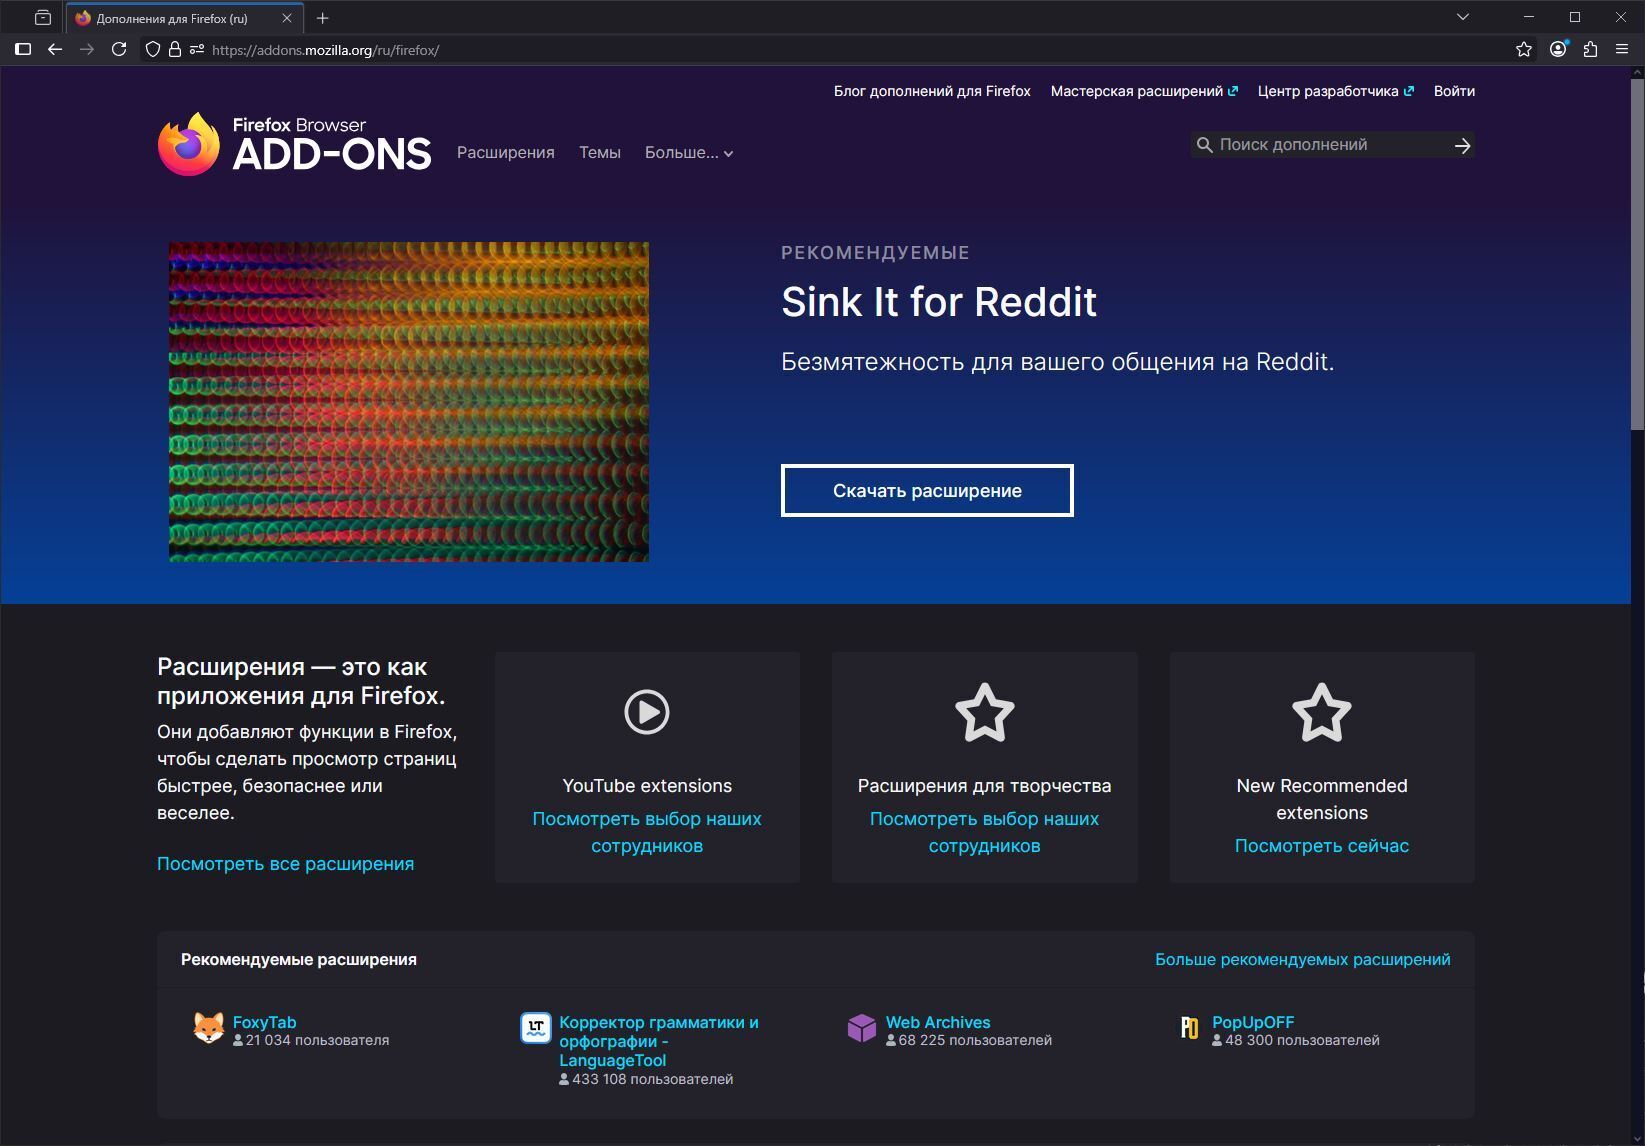Click the search submit arrow icon

(x=1462, y=145)
